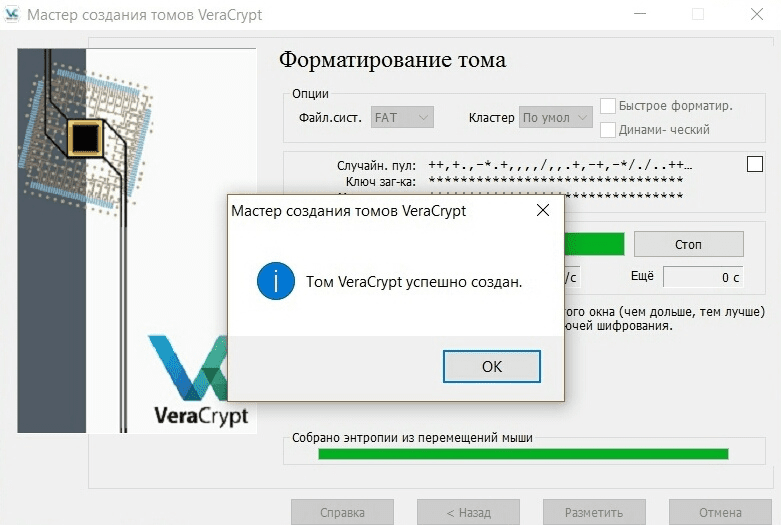Screen dimensions: 781x525
Task: Click the text 'Том VeraCrypt успешно создан.'
Action: 414,282
